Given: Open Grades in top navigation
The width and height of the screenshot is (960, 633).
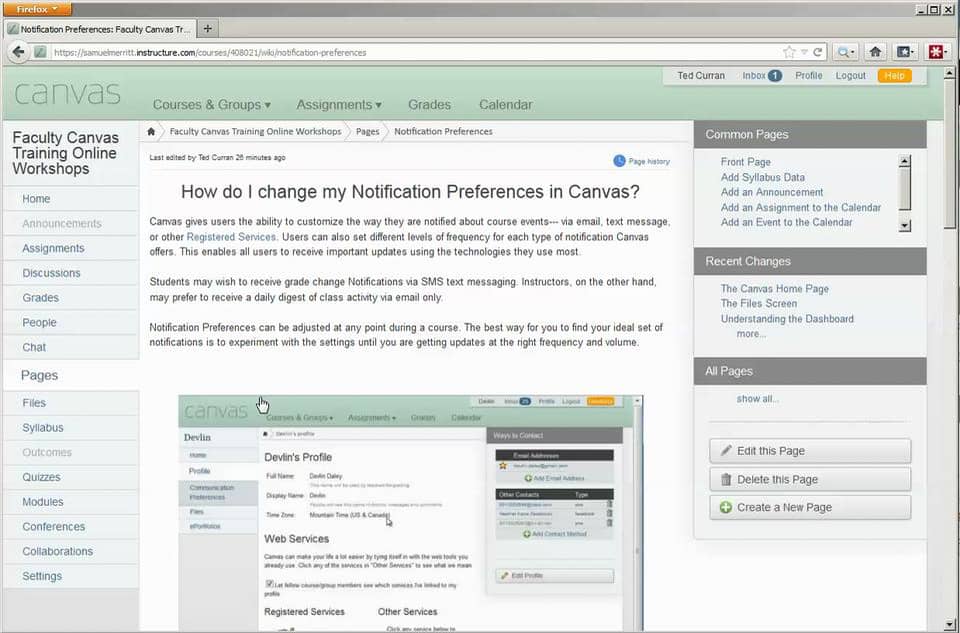Looking at the screenshot, I should pos(429,105).
